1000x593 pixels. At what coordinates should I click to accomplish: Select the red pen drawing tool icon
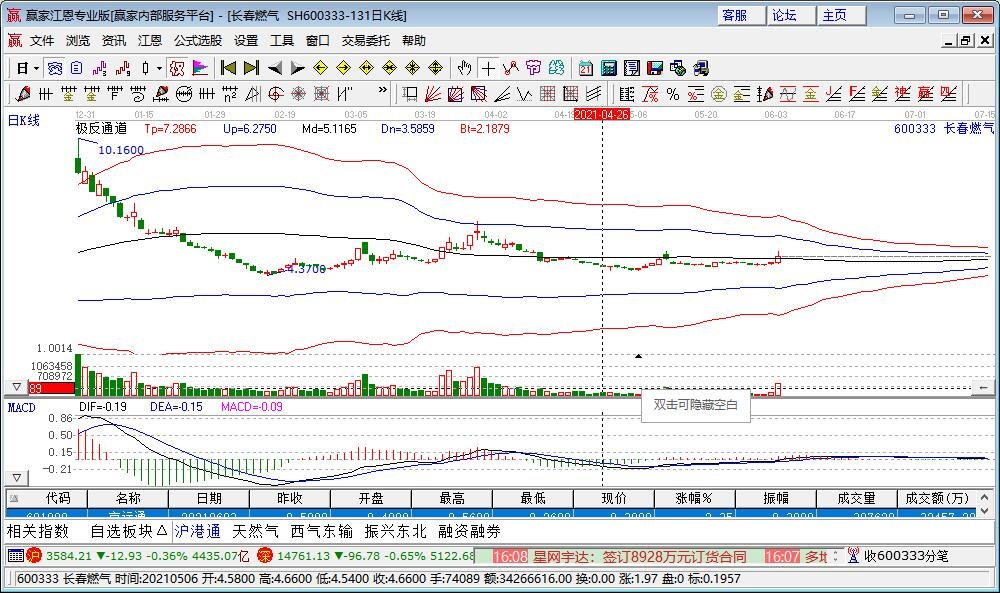click(23, 94)
